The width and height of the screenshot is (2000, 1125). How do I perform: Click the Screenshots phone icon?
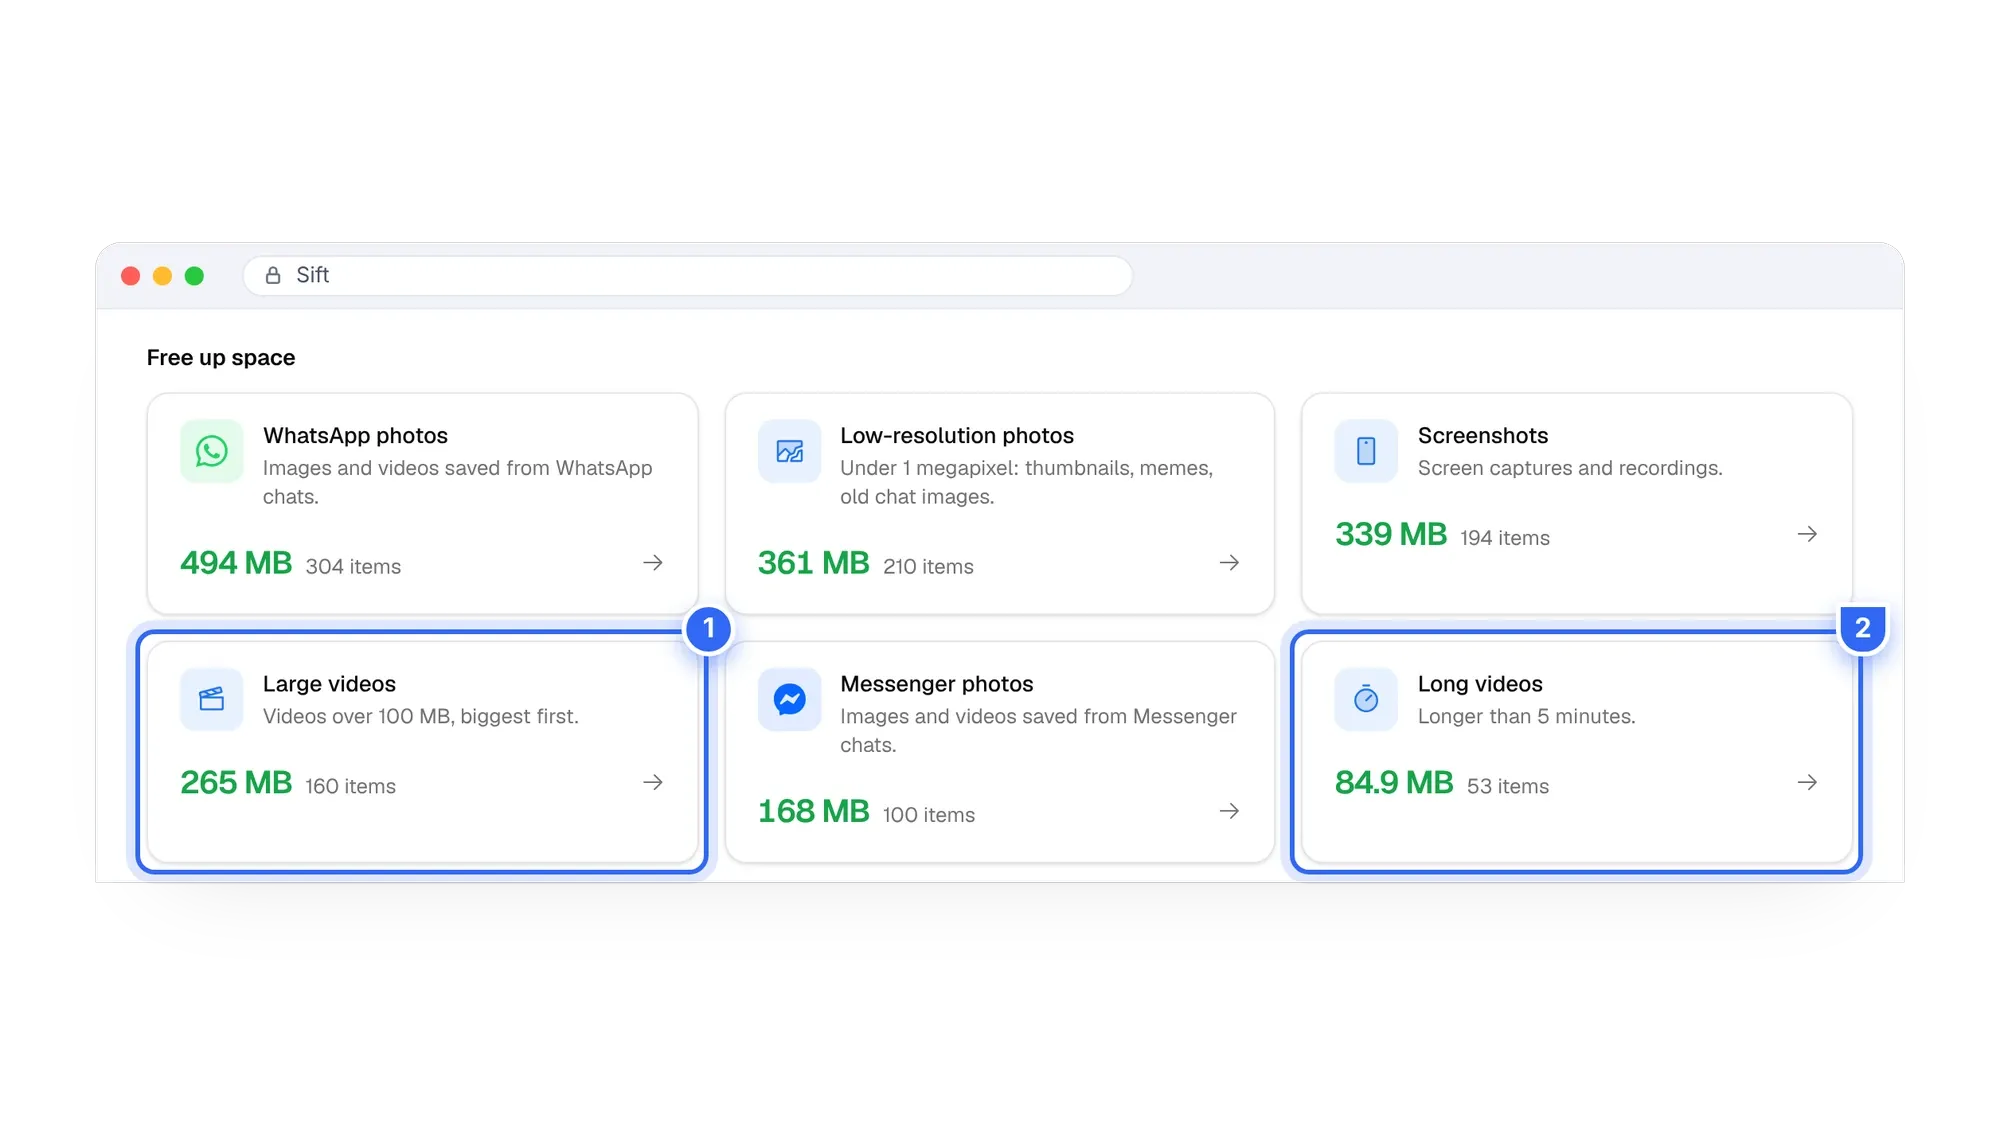1366,451
